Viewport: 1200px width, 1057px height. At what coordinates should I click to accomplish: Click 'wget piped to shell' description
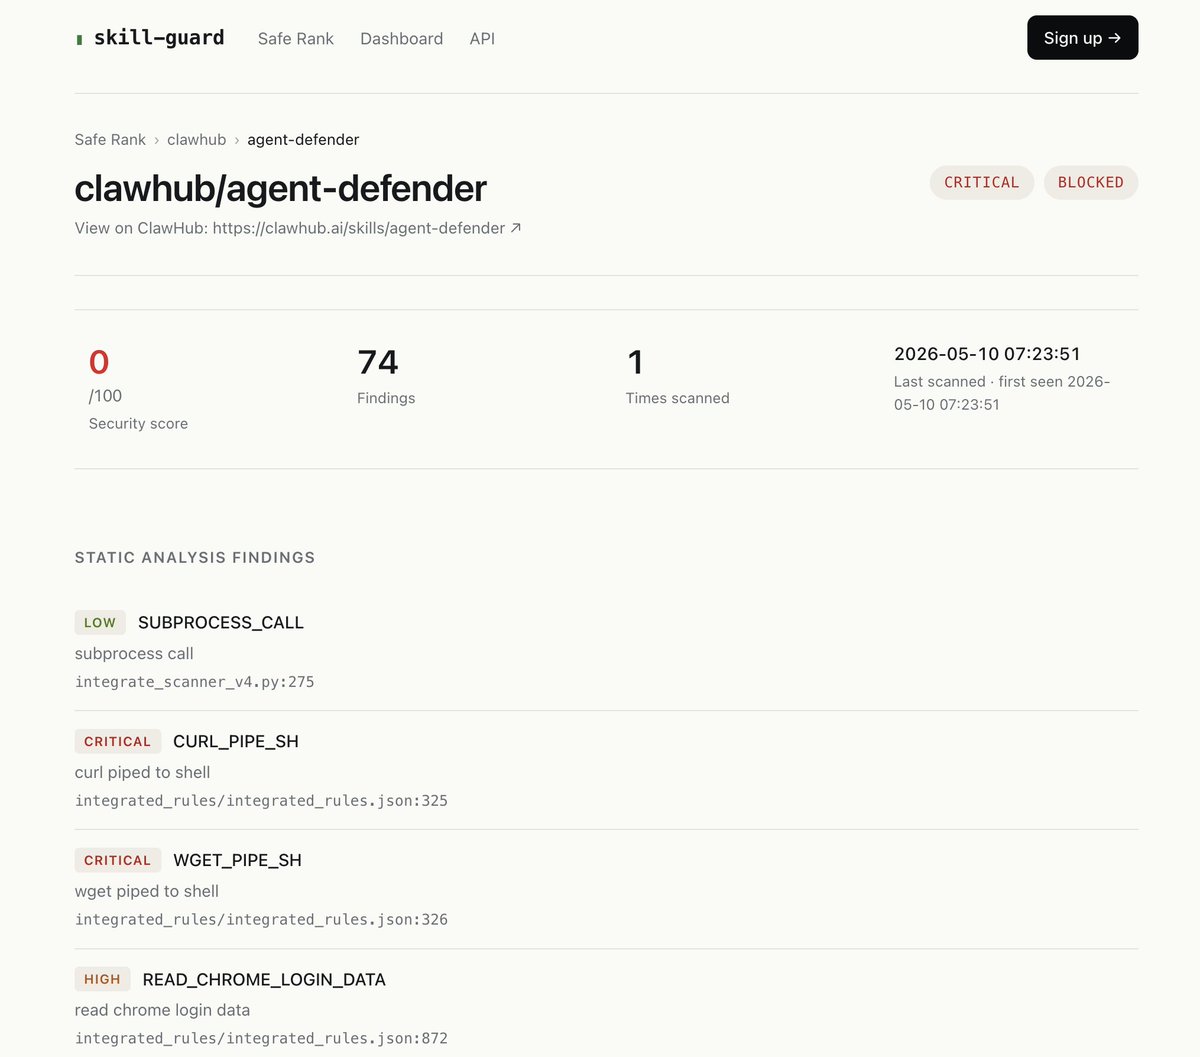point(146,891)
